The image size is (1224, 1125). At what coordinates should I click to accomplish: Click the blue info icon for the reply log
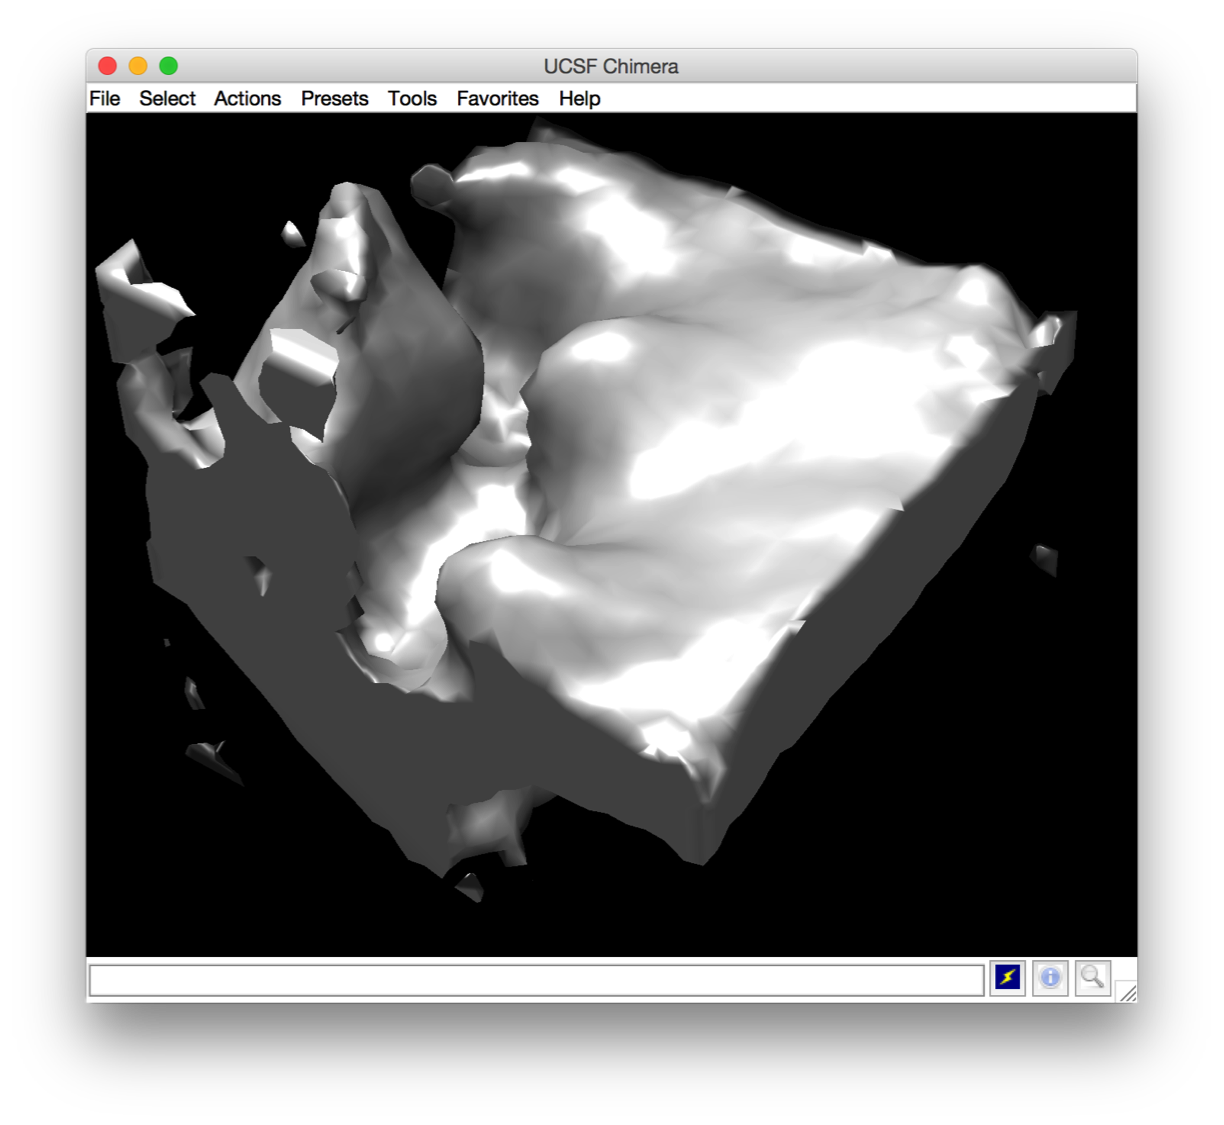tap(1050, 977)
